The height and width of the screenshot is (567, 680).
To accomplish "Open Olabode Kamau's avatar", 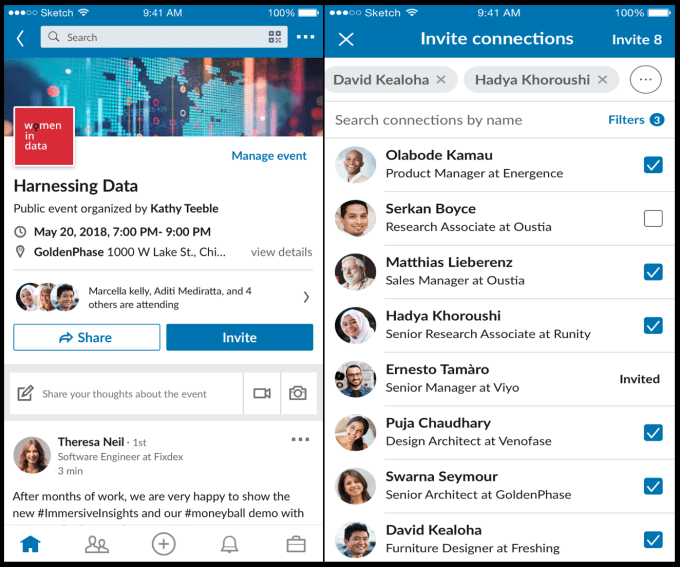I will [x=355, y=164].
